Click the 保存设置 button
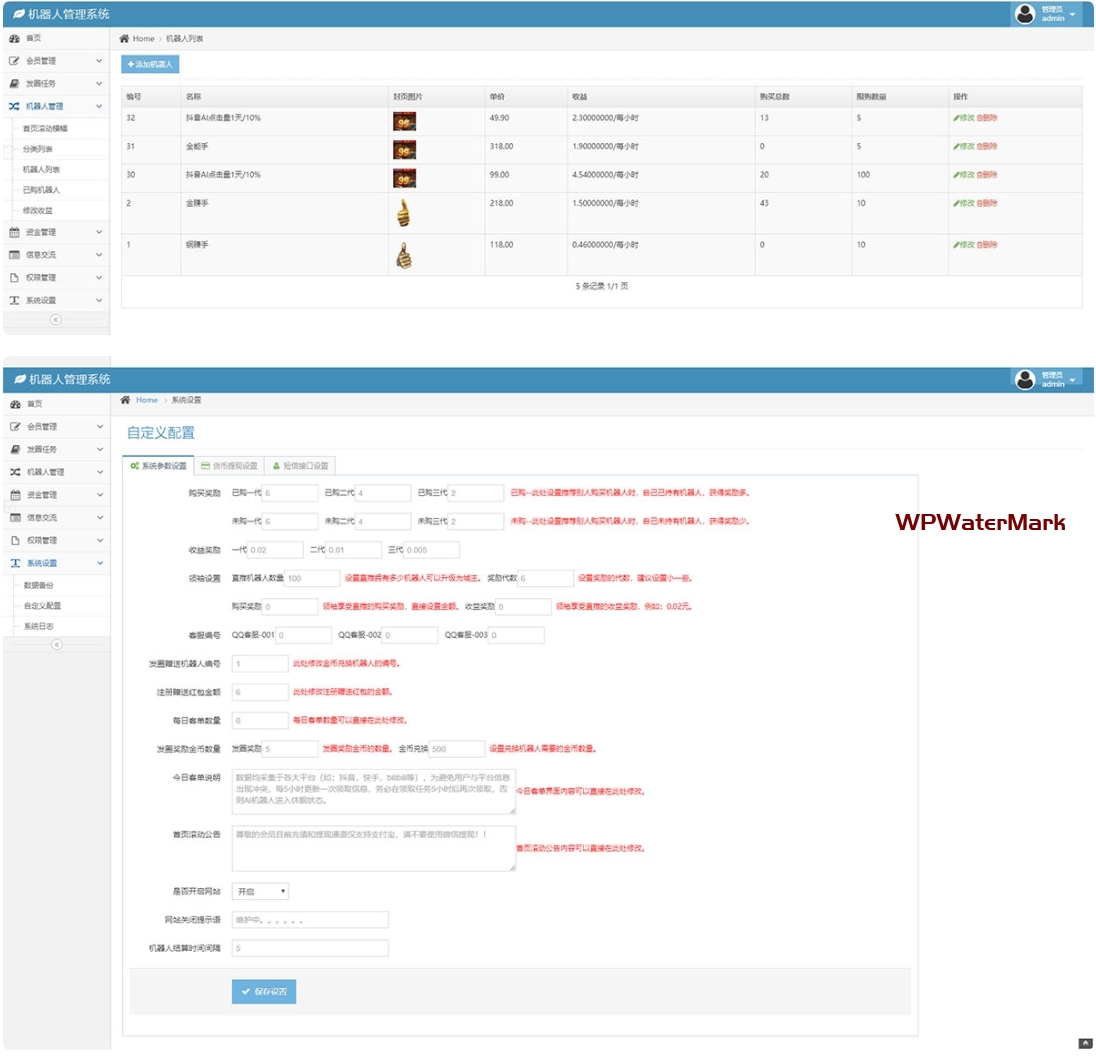The height and width of the screenshot is (1061, 1096). [x=264, y=992]
